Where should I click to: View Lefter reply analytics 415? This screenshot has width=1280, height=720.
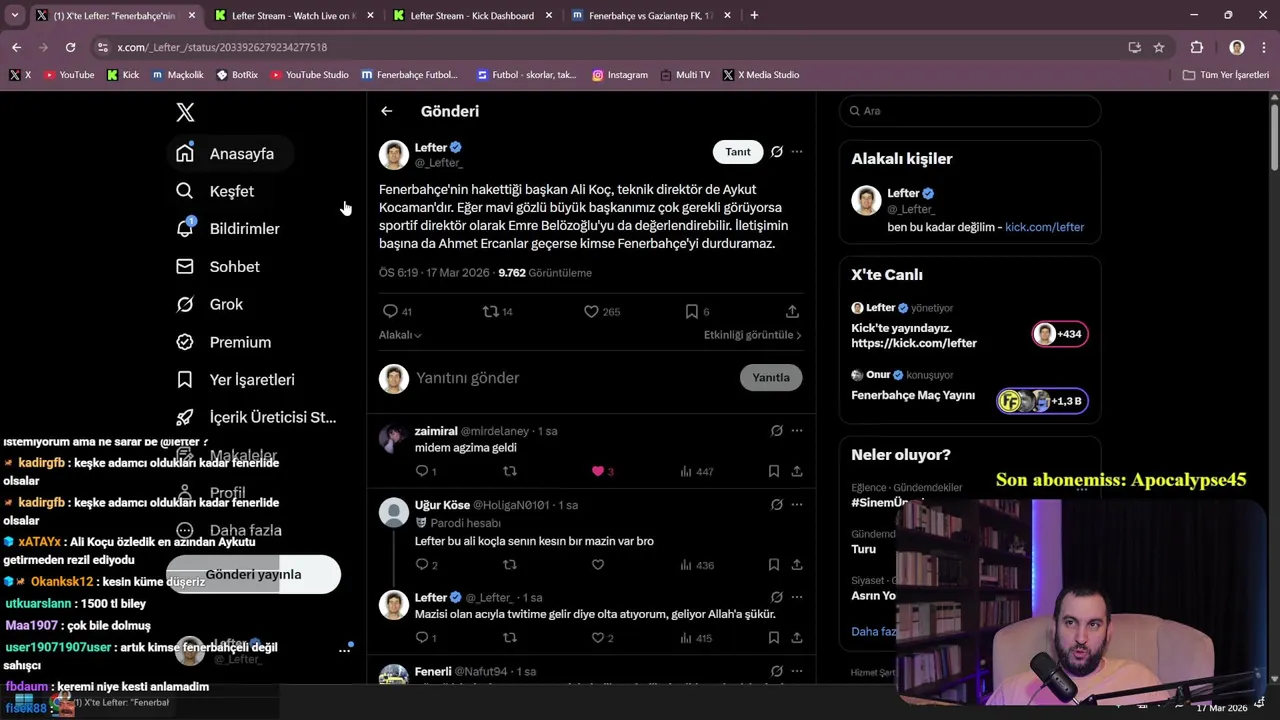(696, 638)
